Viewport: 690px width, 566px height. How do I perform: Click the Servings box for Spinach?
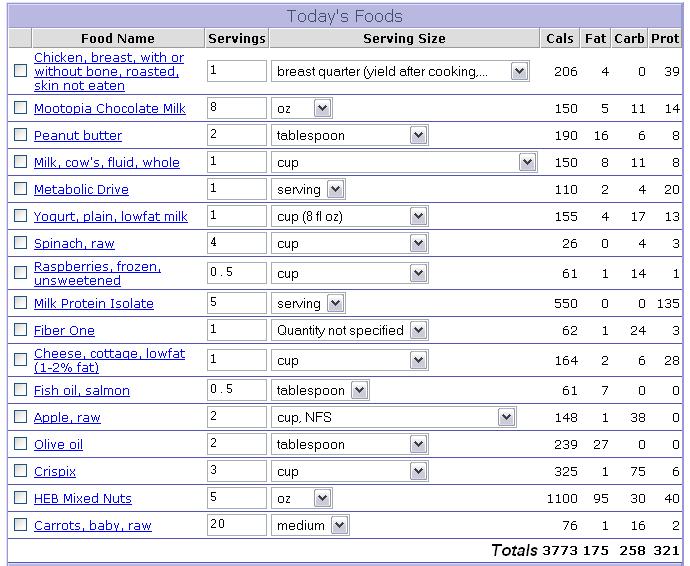pos(236,243)
